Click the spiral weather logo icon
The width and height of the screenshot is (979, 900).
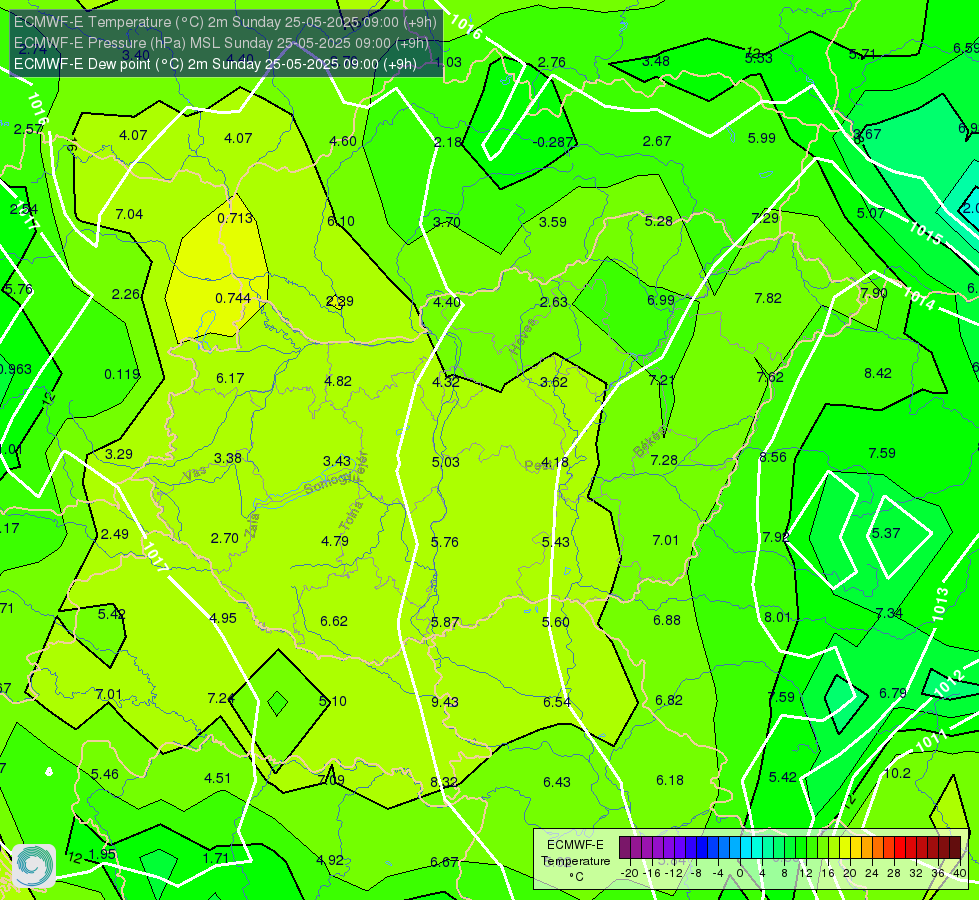(x=34, y=866)
